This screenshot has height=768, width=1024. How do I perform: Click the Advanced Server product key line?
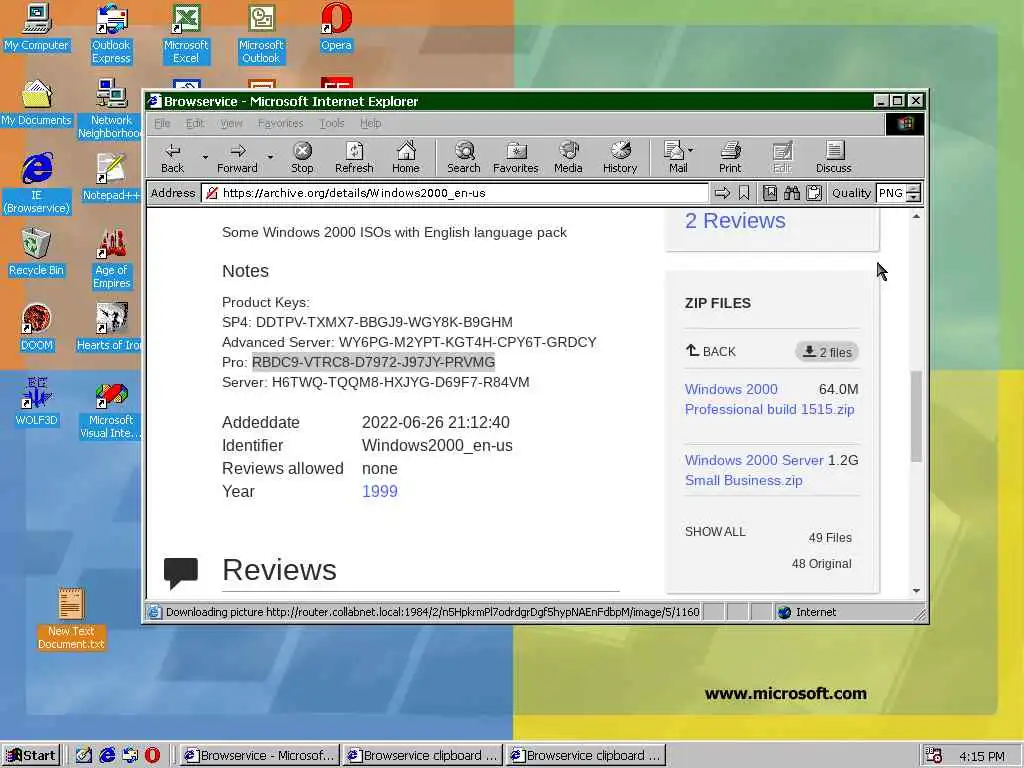(409, 342)
